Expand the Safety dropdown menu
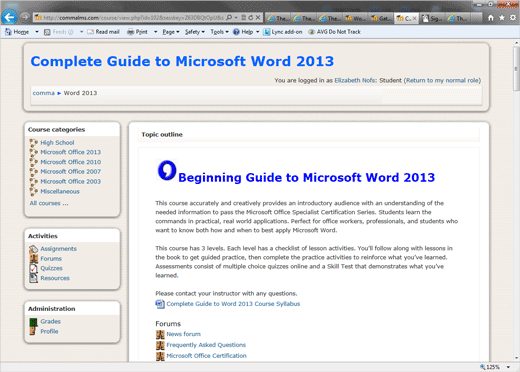The width and height of the screenshot is (520, 372). pyautogui.click(x=195, y=32)
